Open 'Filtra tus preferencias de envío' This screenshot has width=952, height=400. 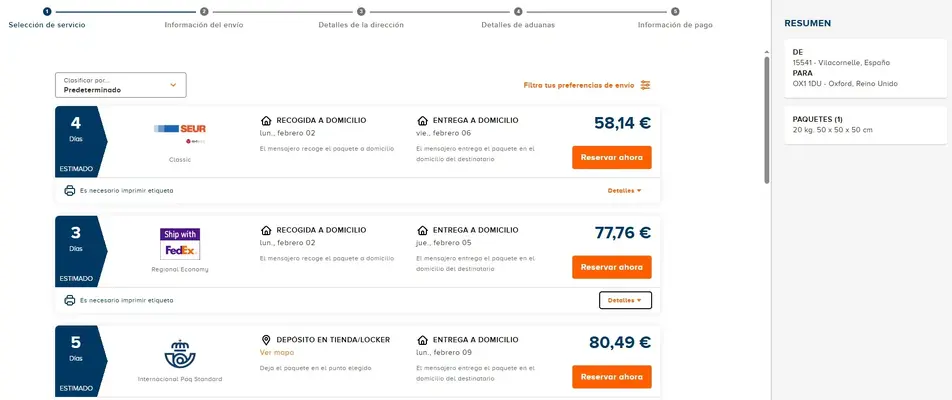coord(578,85)
